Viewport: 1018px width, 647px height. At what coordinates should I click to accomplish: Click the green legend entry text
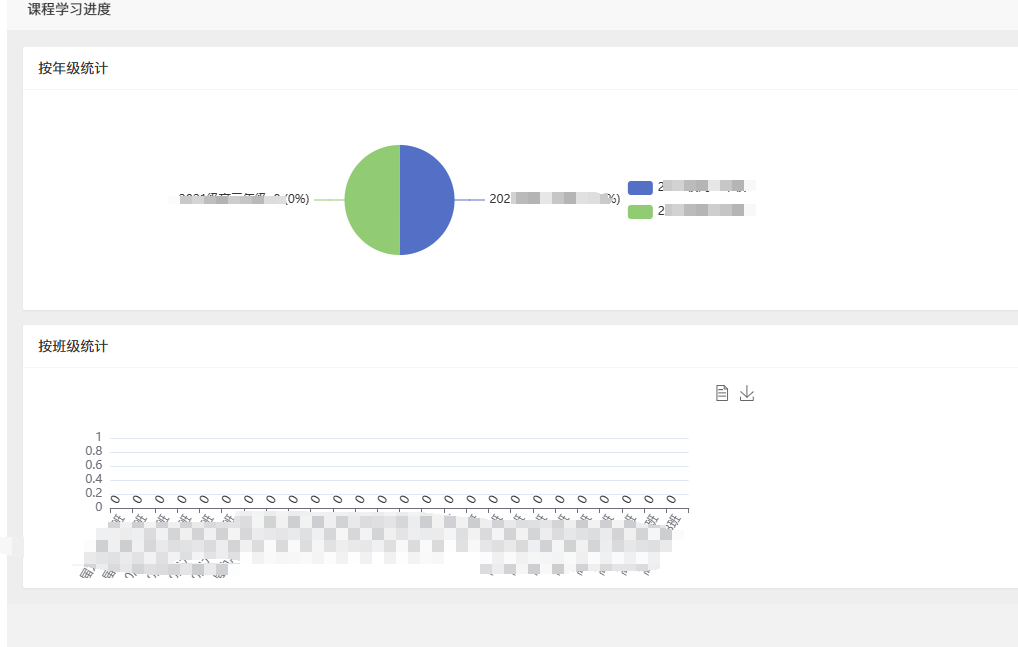coord(706,210)
